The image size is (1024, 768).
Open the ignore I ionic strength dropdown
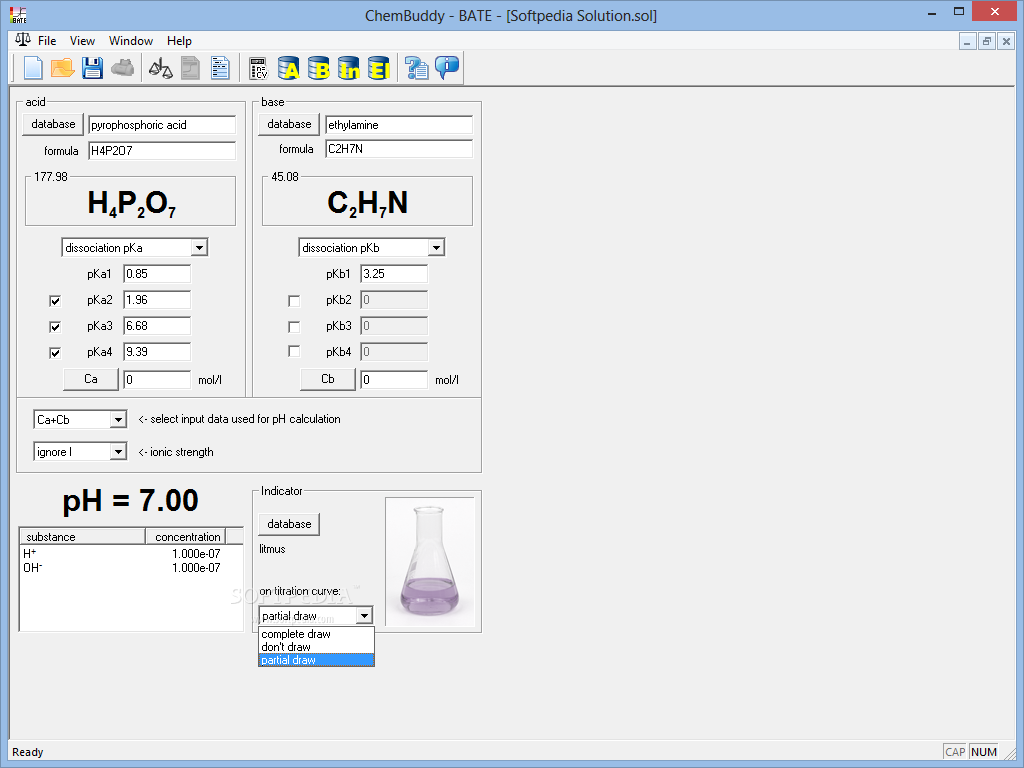point(118,452)
